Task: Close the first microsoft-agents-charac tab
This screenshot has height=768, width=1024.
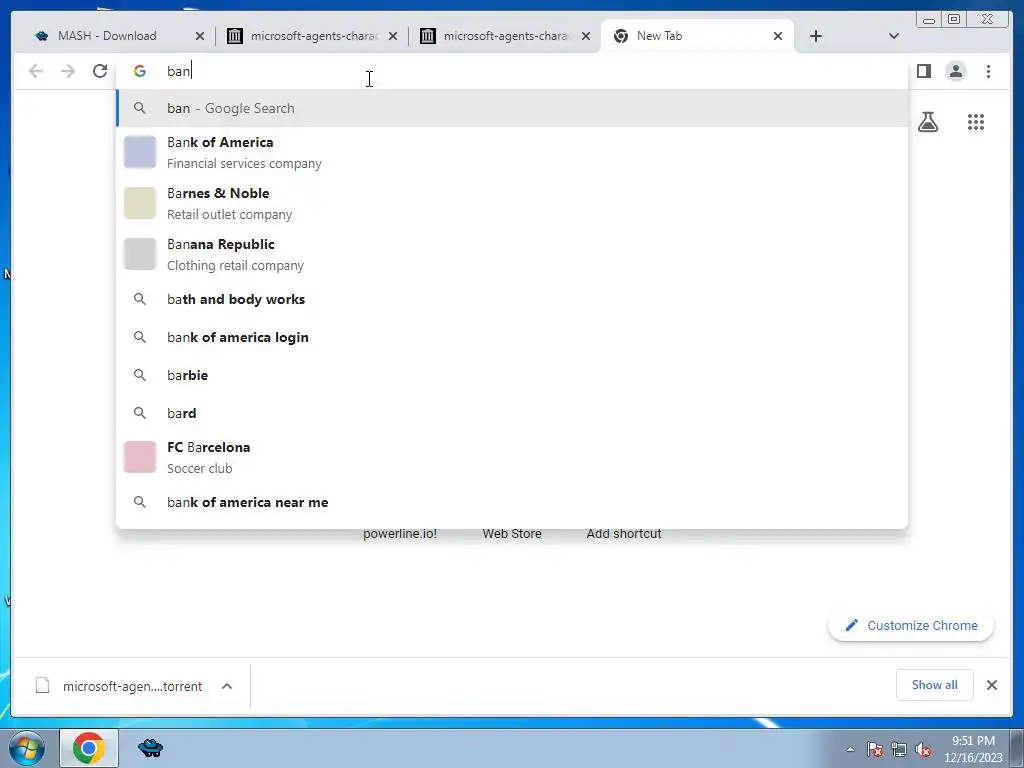Action: coord(392,36)
